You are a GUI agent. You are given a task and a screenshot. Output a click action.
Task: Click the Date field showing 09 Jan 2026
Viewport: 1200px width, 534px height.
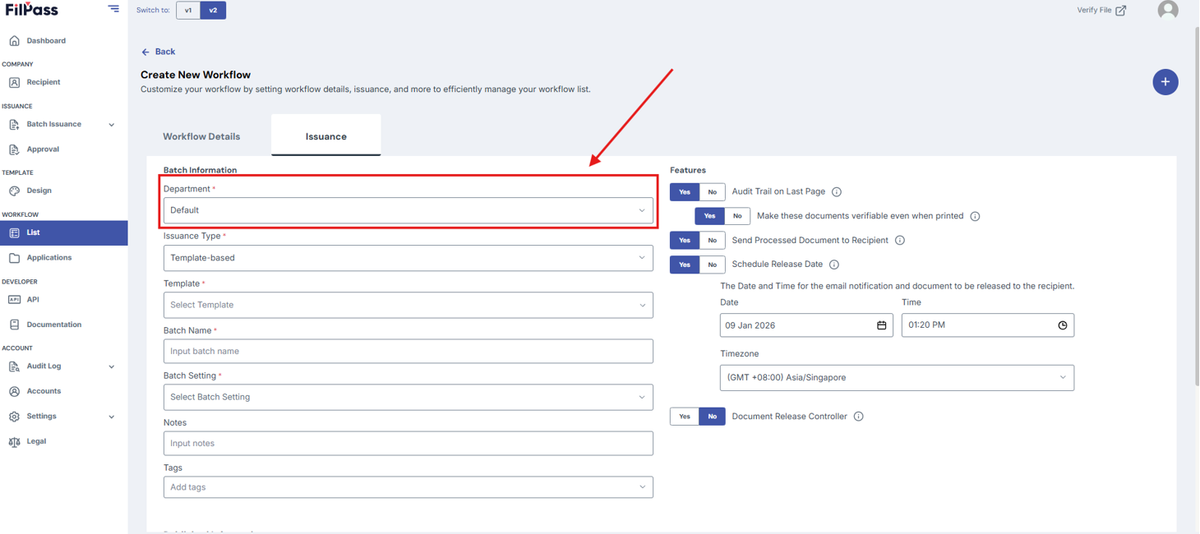click(x=806, y=325)
